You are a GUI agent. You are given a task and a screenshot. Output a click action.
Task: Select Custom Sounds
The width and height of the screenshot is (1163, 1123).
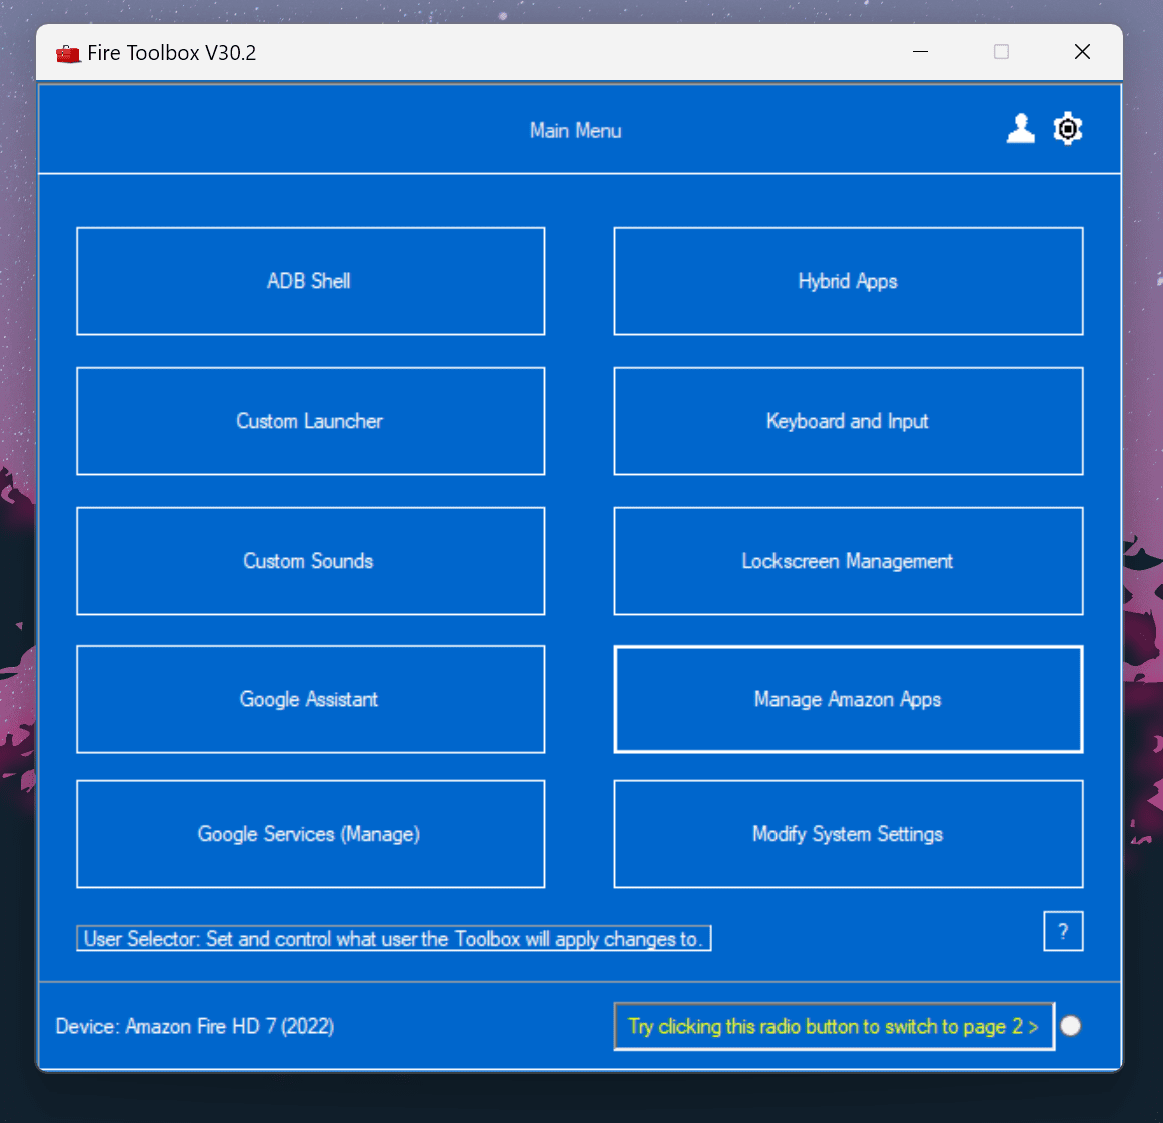coord(310,561)
